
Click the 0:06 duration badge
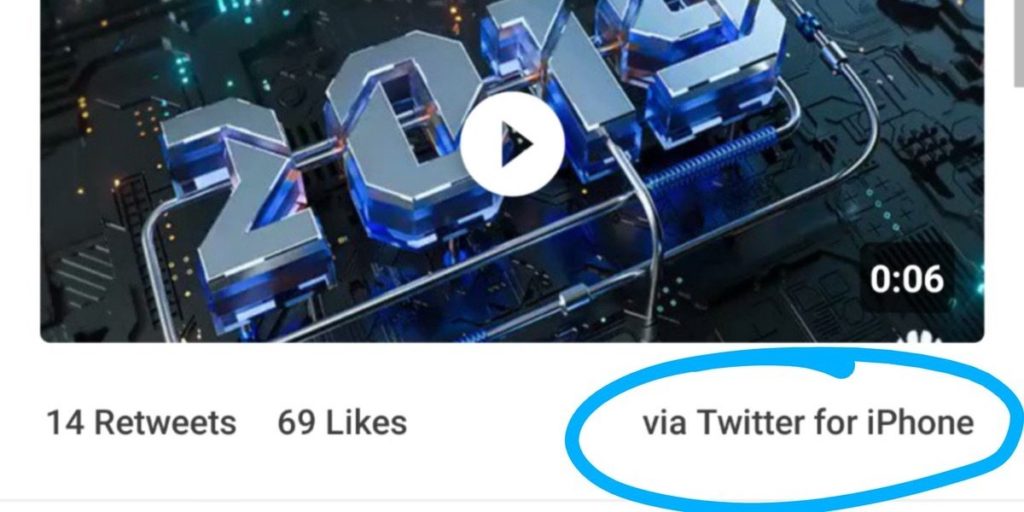(906, 279)
